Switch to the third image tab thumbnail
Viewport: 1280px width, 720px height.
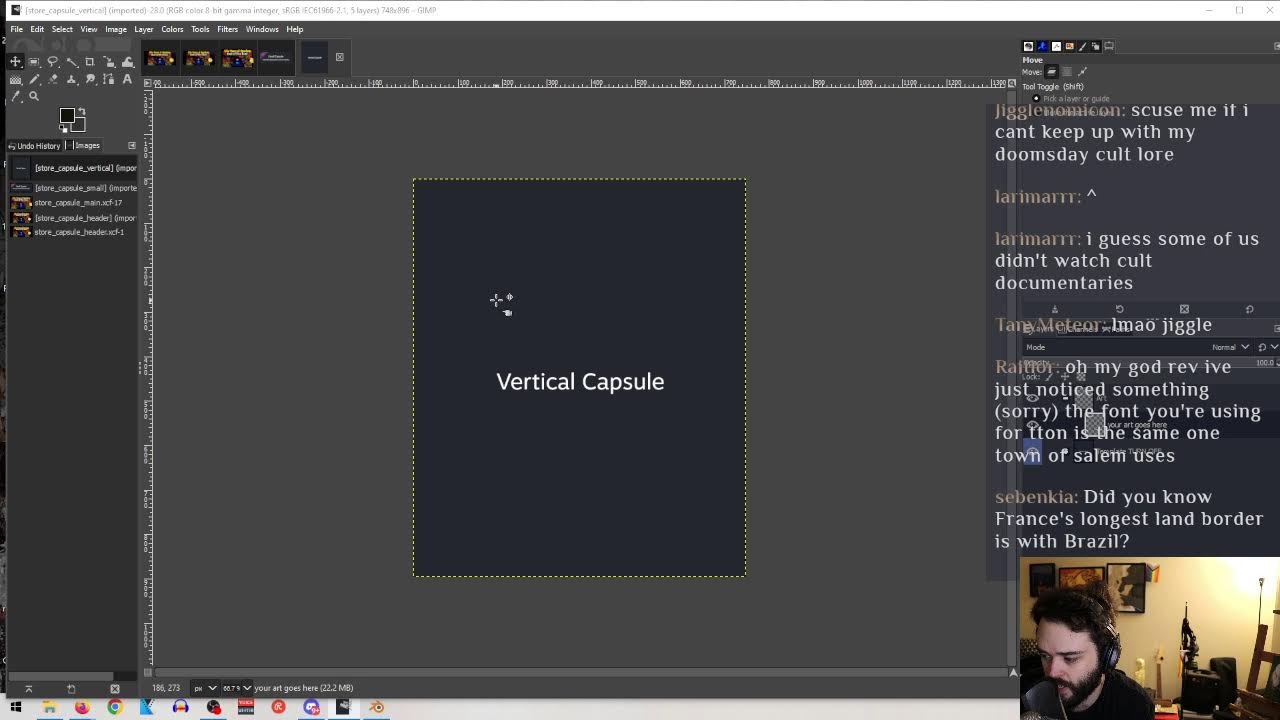(x=237, y=57)
